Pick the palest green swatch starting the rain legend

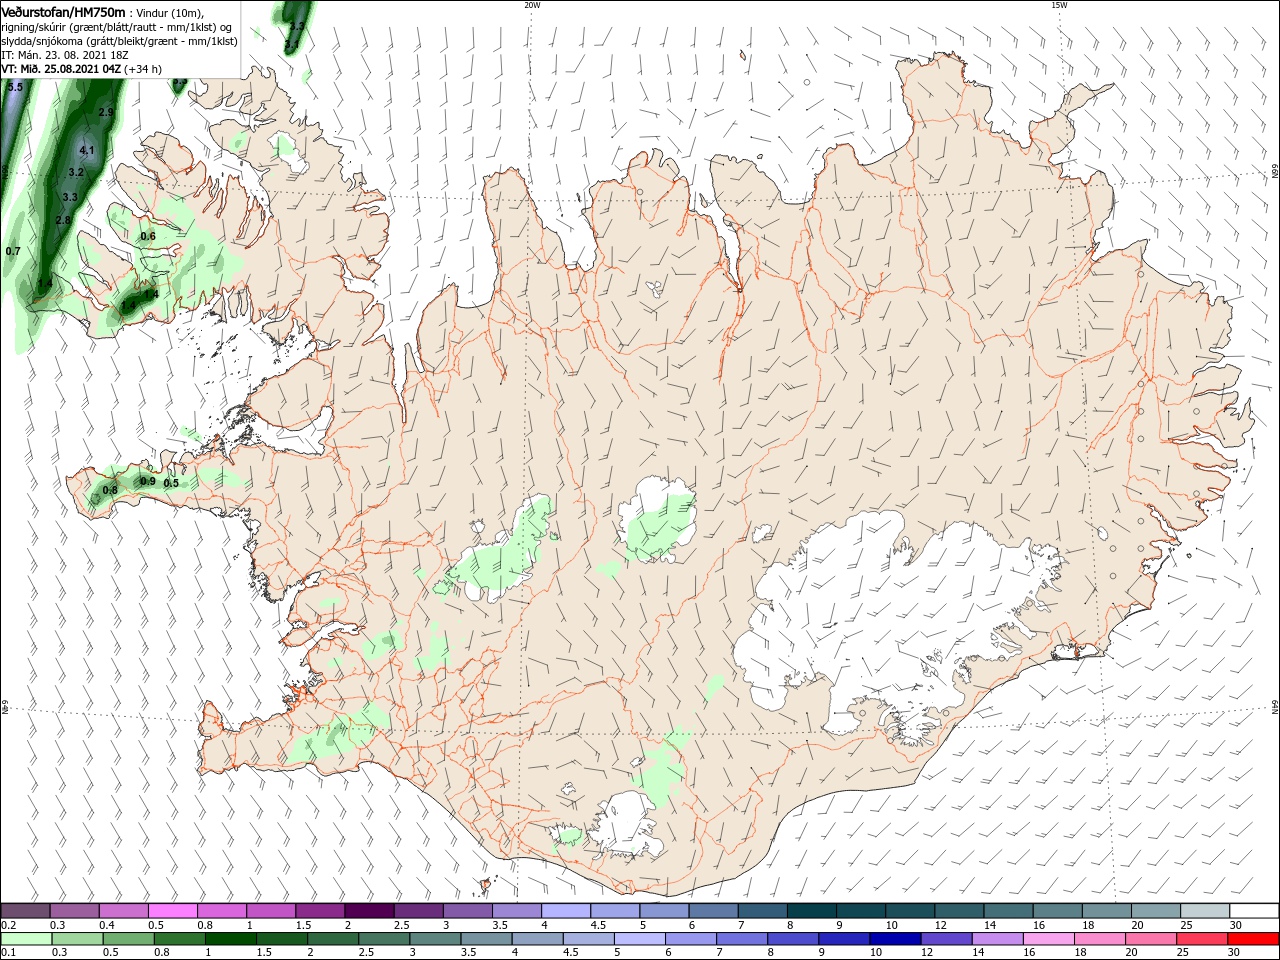point(25,939)
